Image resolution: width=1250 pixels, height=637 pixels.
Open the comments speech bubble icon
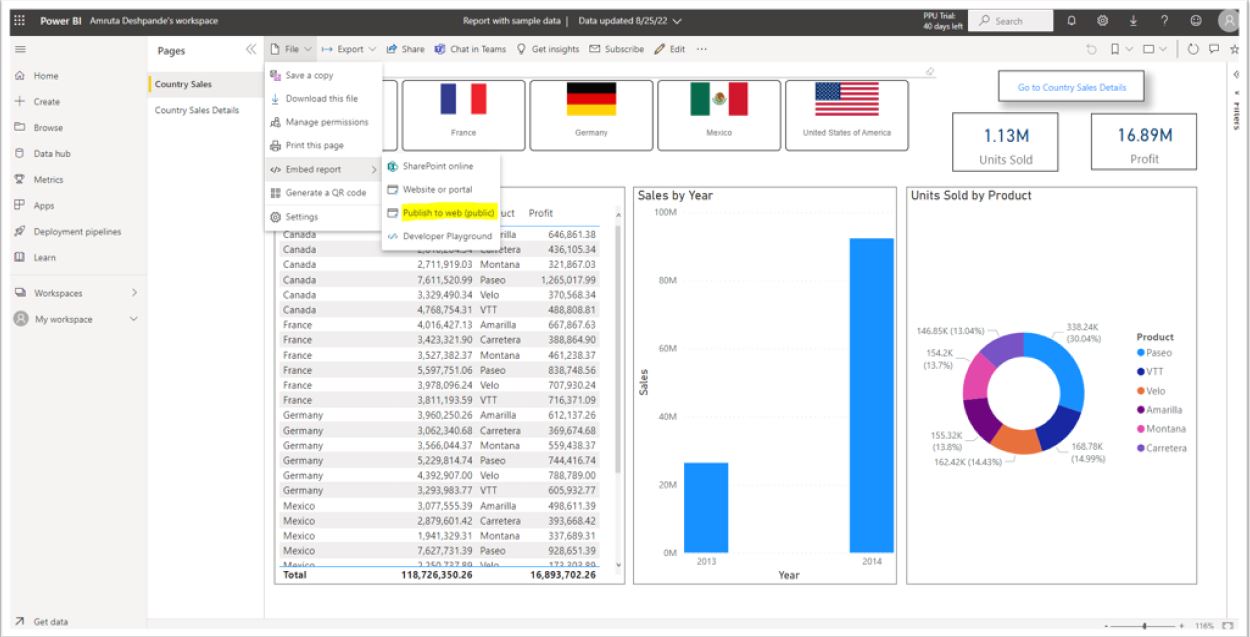[1215, 49]
